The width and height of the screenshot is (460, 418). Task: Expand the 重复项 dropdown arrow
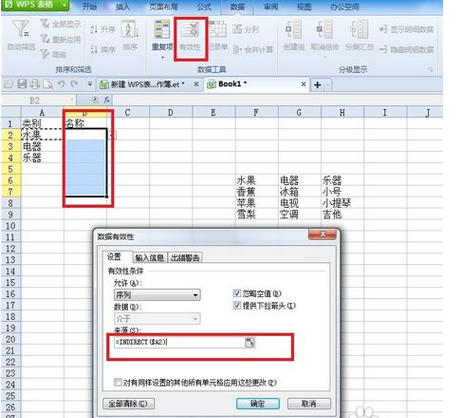(x=163, y=58)
